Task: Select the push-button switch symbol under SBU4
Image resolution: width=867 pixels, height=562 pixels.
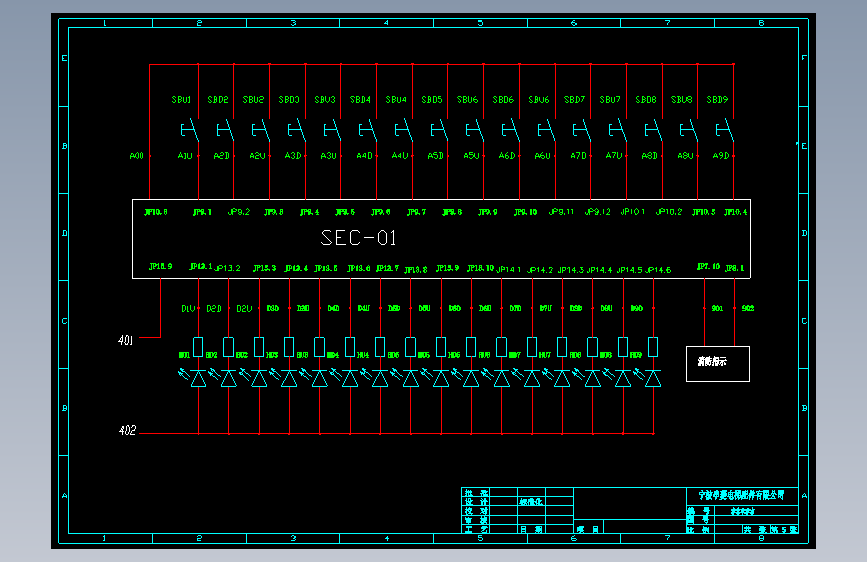Action: click(x=404, y=130)
